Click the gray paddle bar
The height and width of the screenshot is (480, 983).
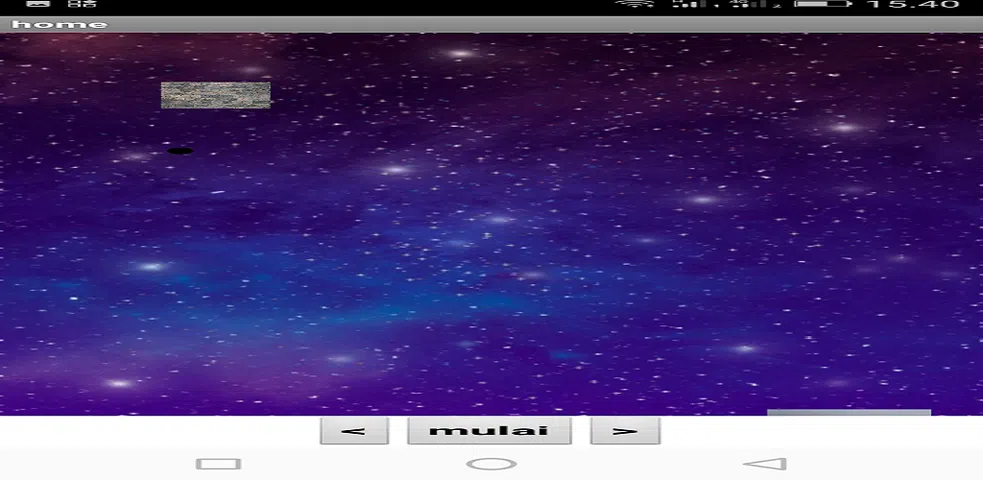(849, 412)
